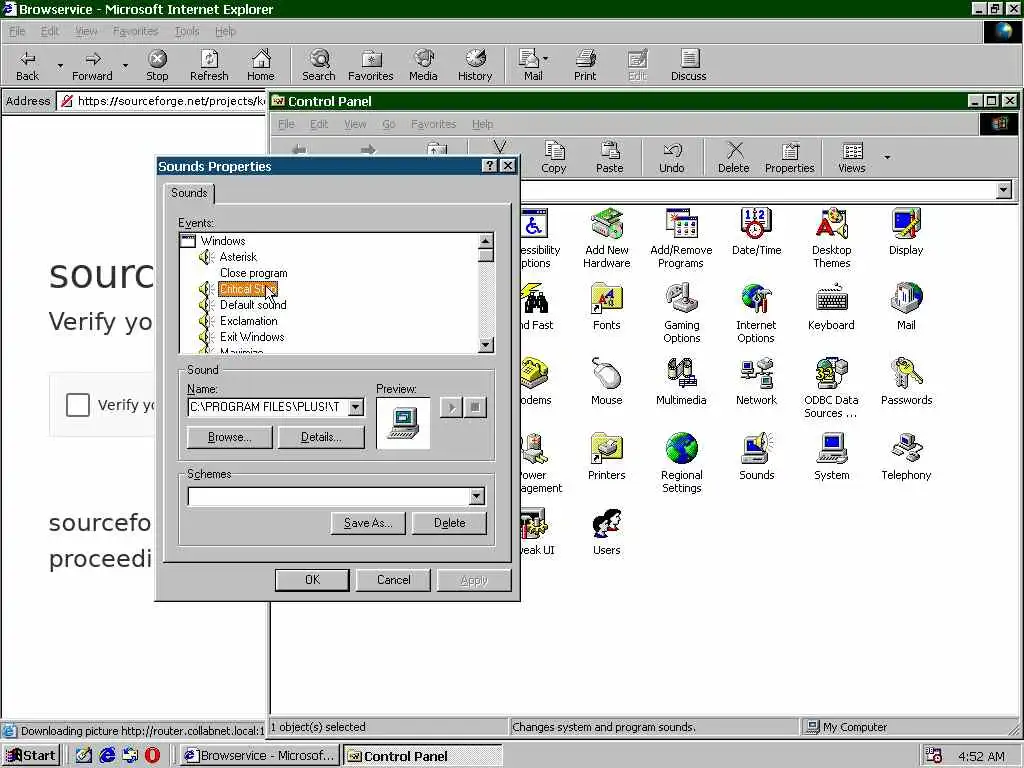
Task: Click the Internet Explorer quick launch icon
Action: 107,756
